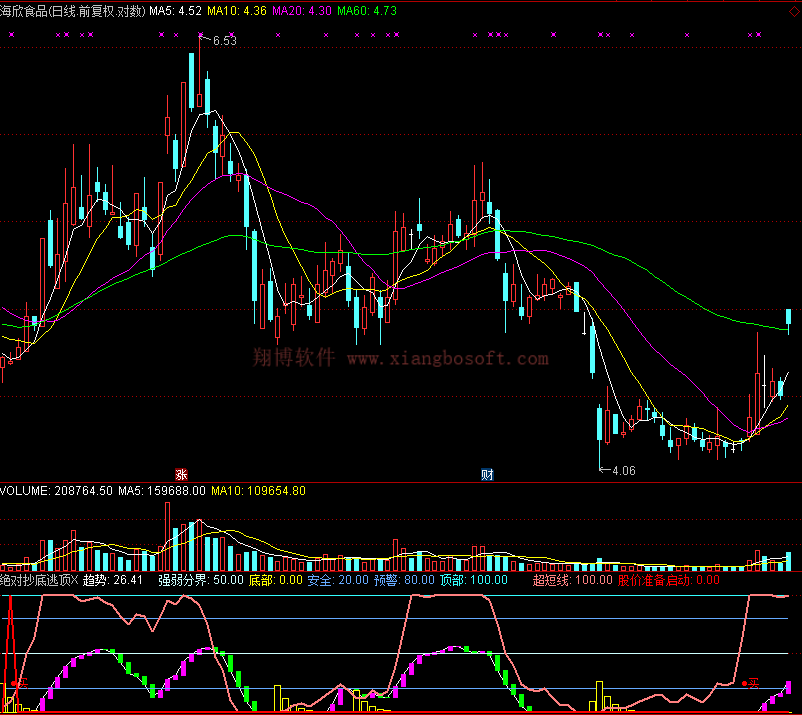Click the stock title 海欣食品(日线.前复权.对数)
This screenshot has width=802, height=715.
tap(73, 11)
